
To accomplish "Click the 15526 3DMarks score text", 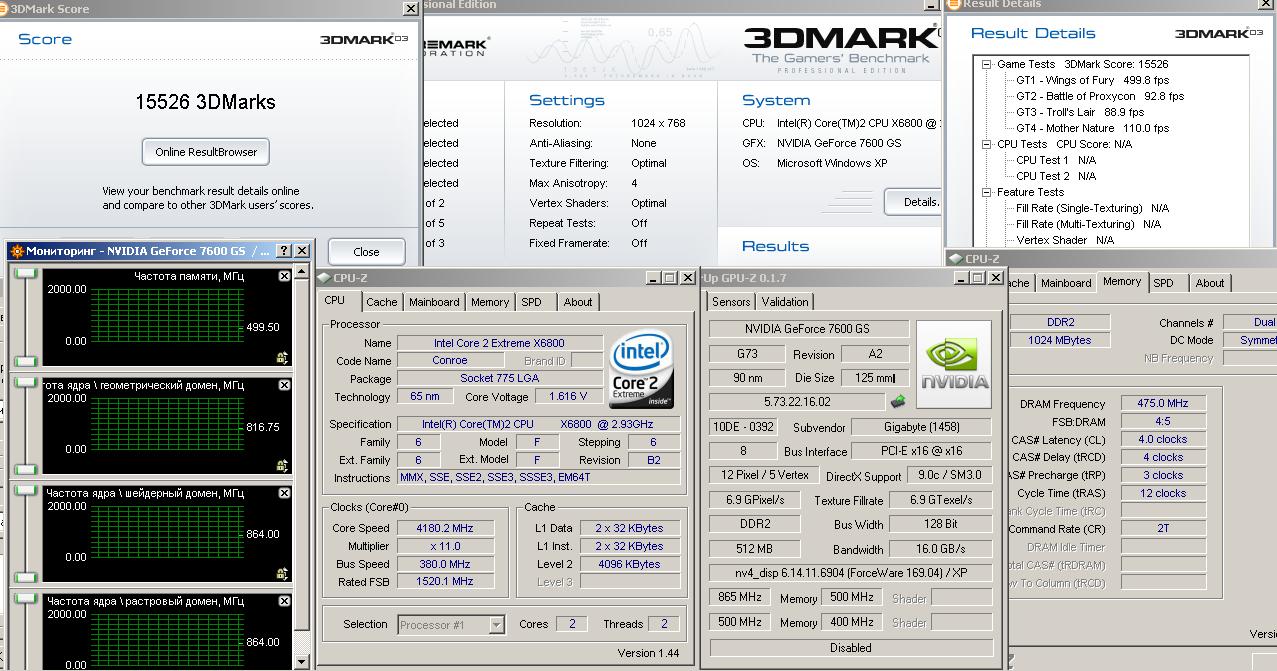I will point(205,102).
